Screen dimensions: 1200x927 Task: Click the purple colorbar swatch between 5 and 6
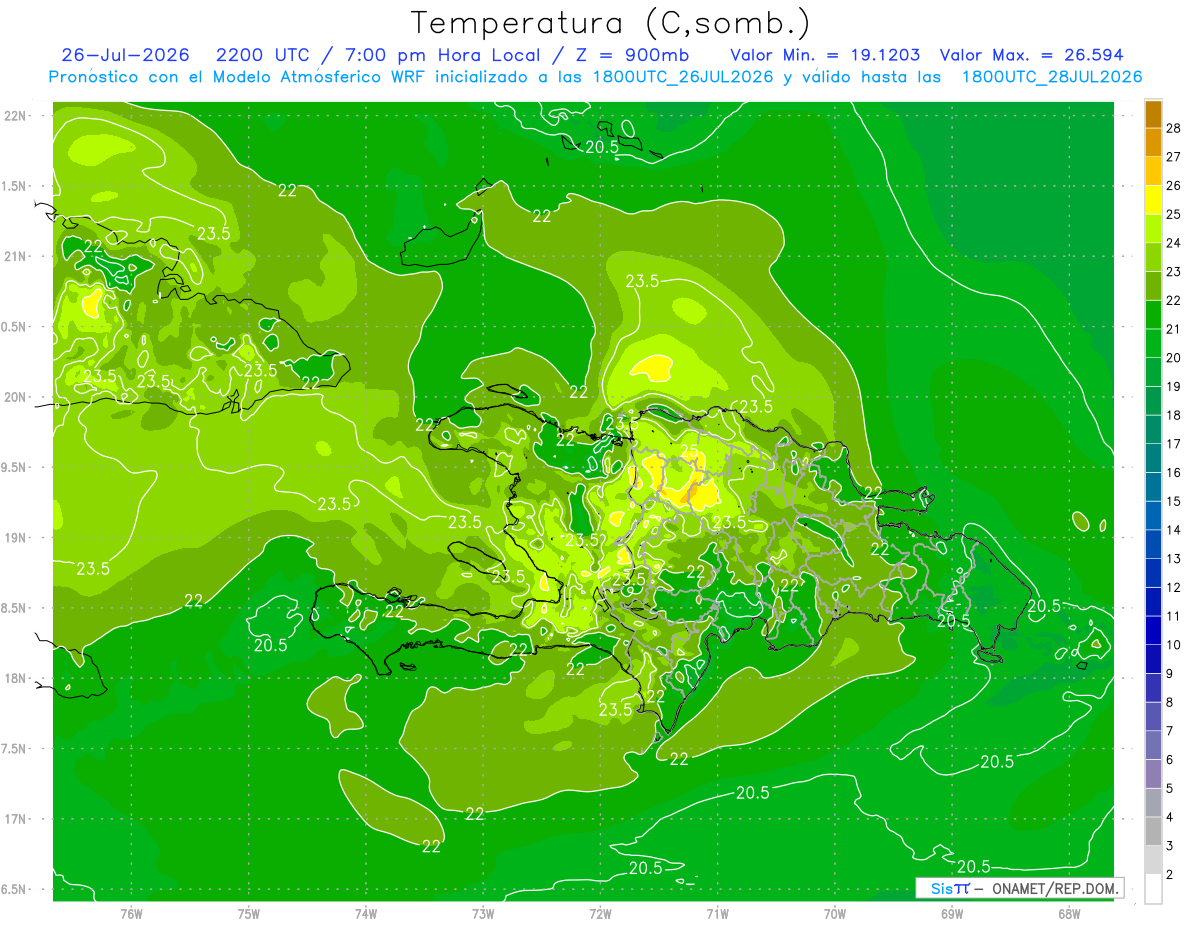click(1153, 774)
